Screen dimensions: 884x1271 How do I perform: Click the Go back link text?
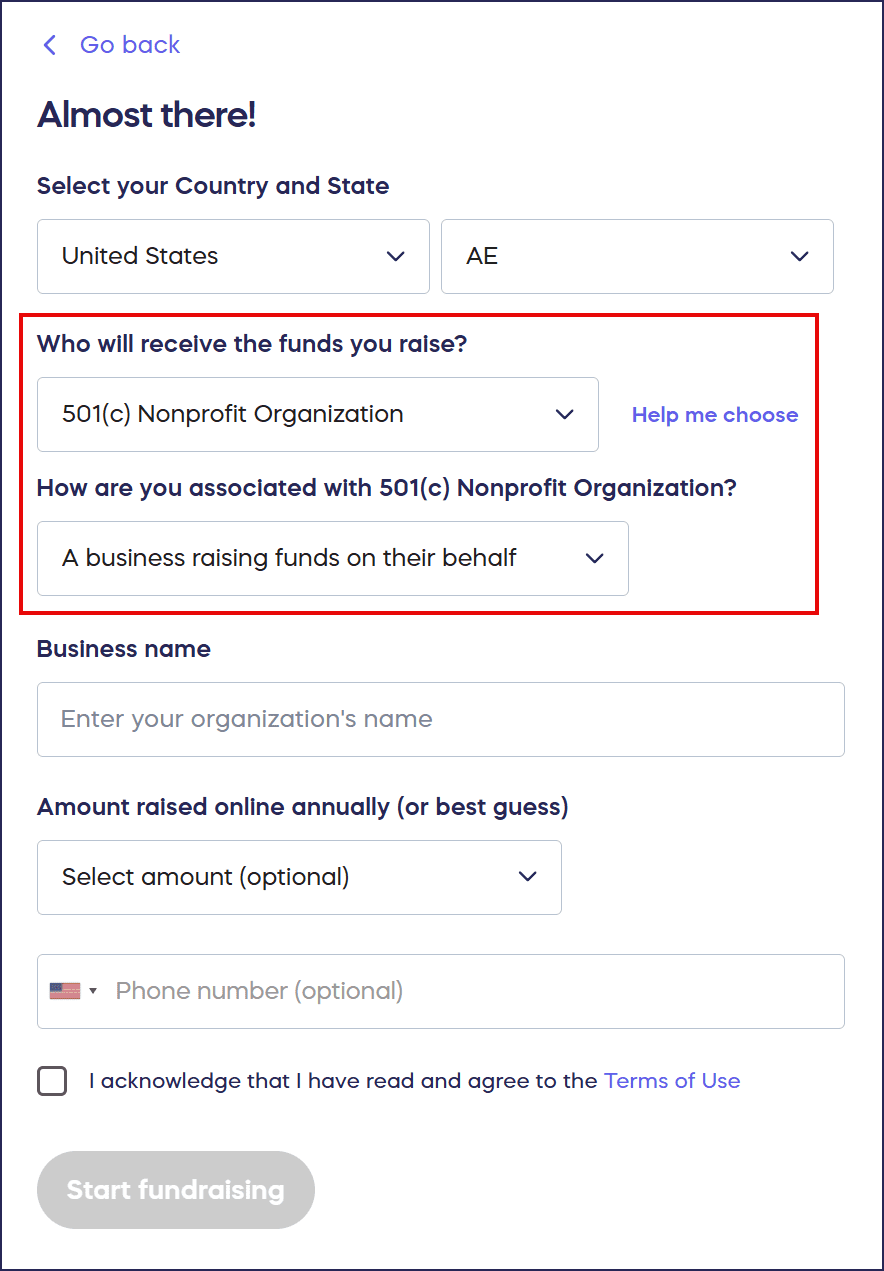coord(130,45)
